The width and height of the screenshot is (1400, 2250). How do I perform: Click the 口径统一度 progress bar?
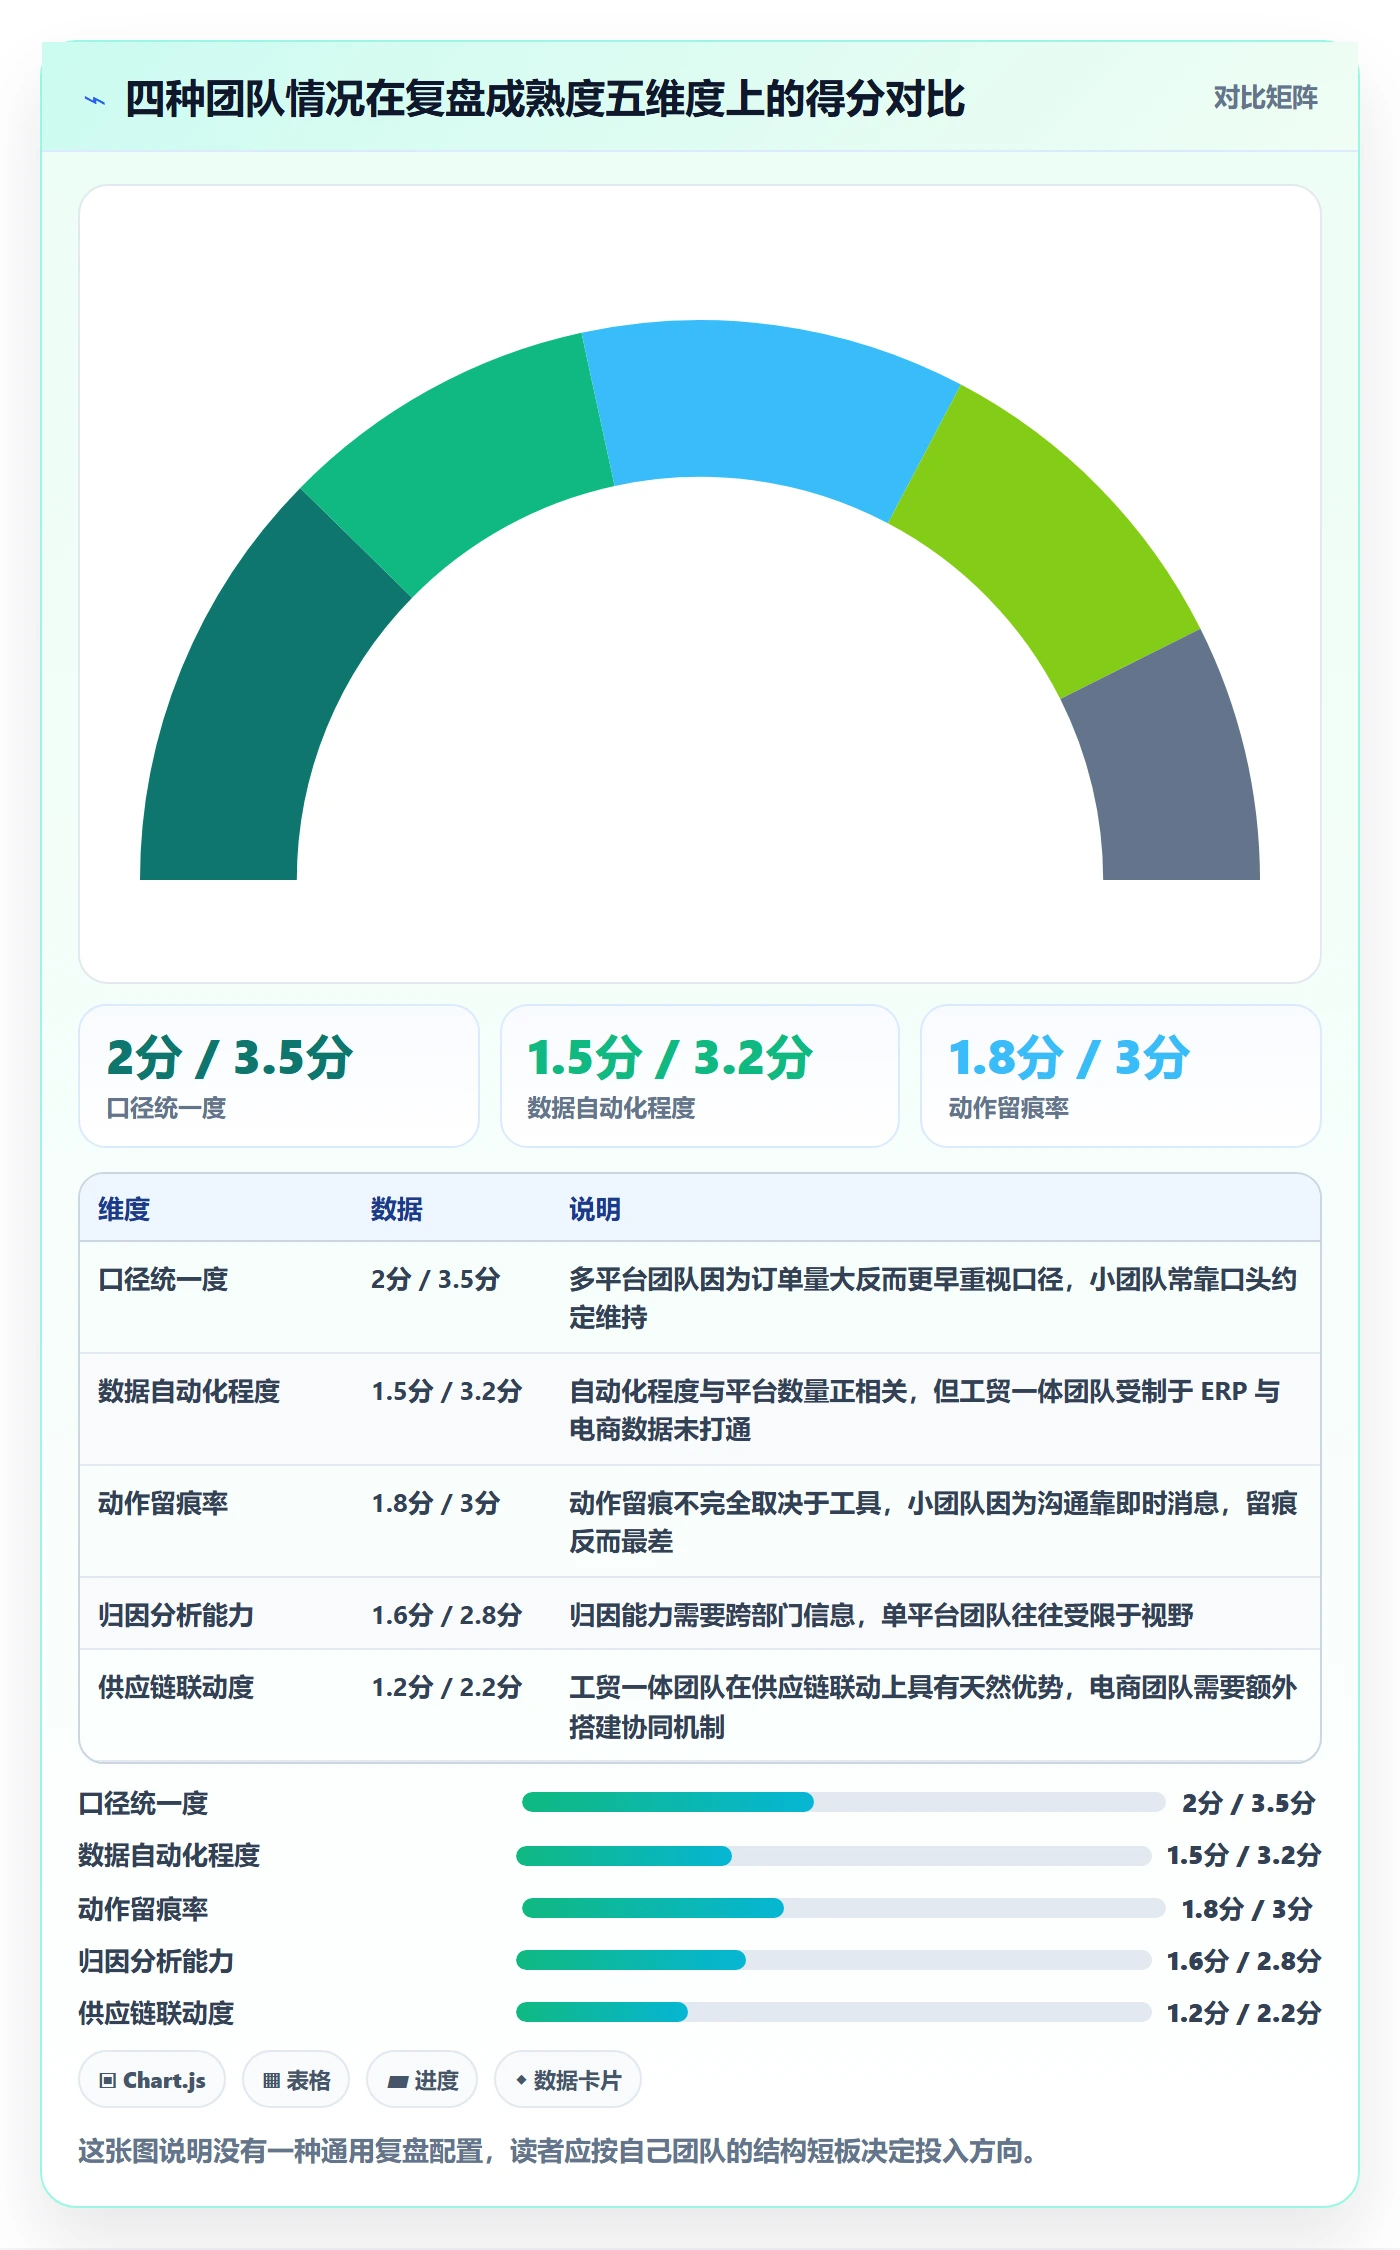[x=843, y=1802]
